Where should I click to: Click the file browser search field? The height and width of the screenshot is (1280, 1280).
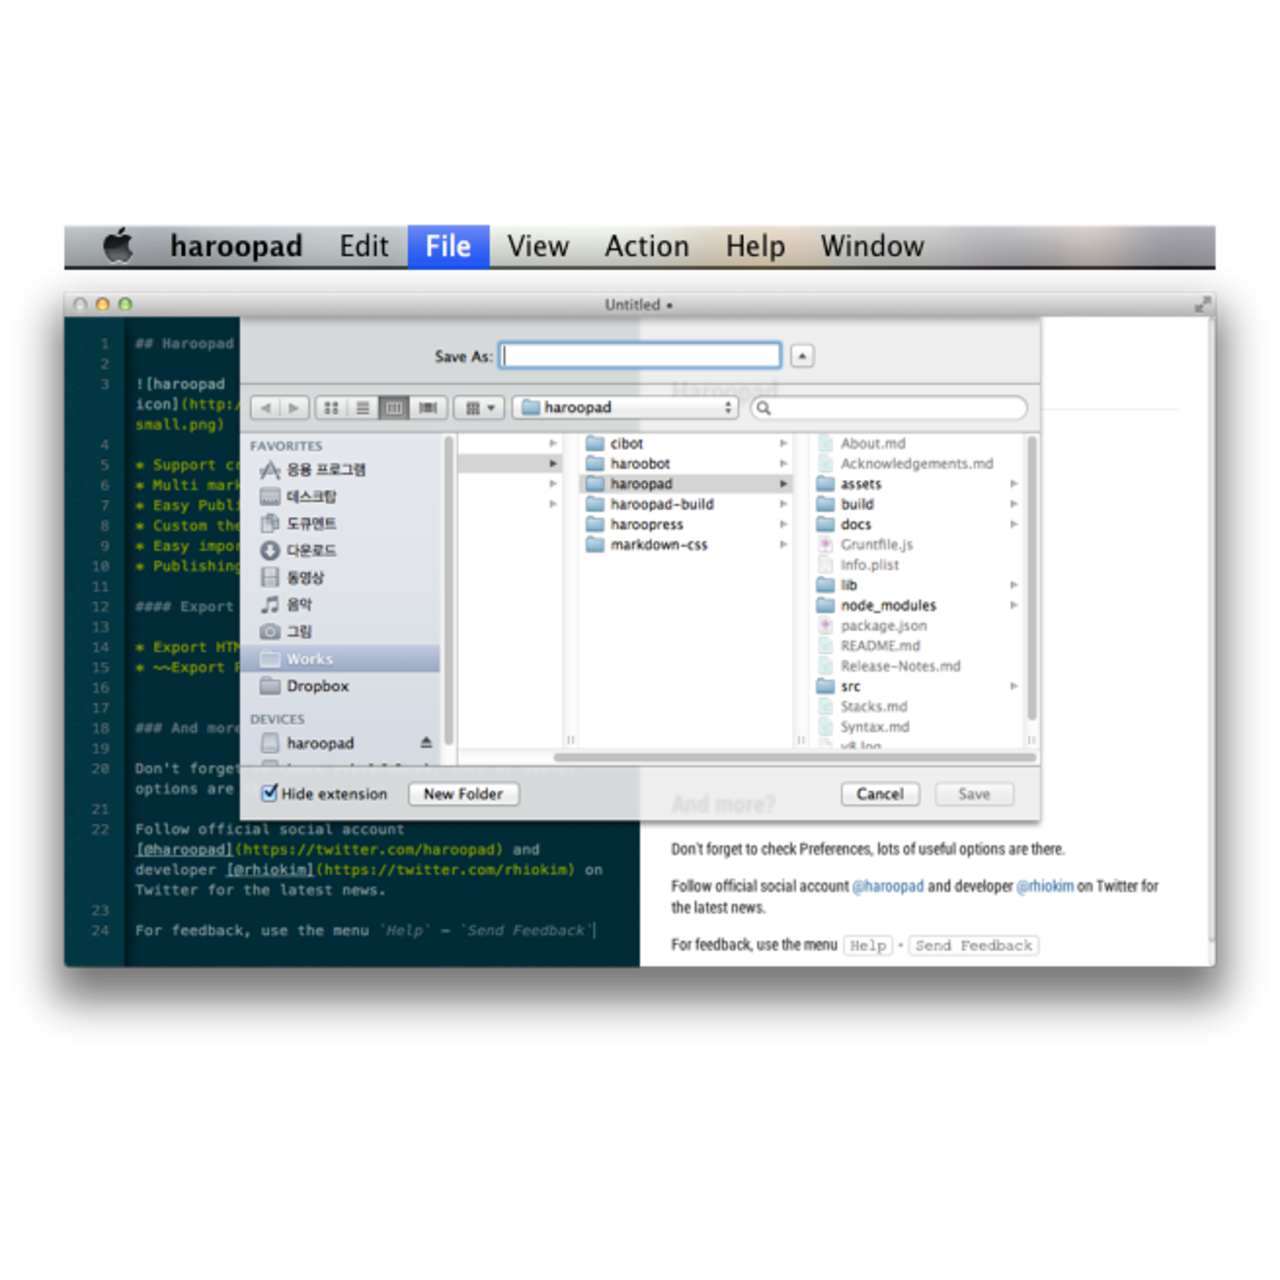coord(890,408)
